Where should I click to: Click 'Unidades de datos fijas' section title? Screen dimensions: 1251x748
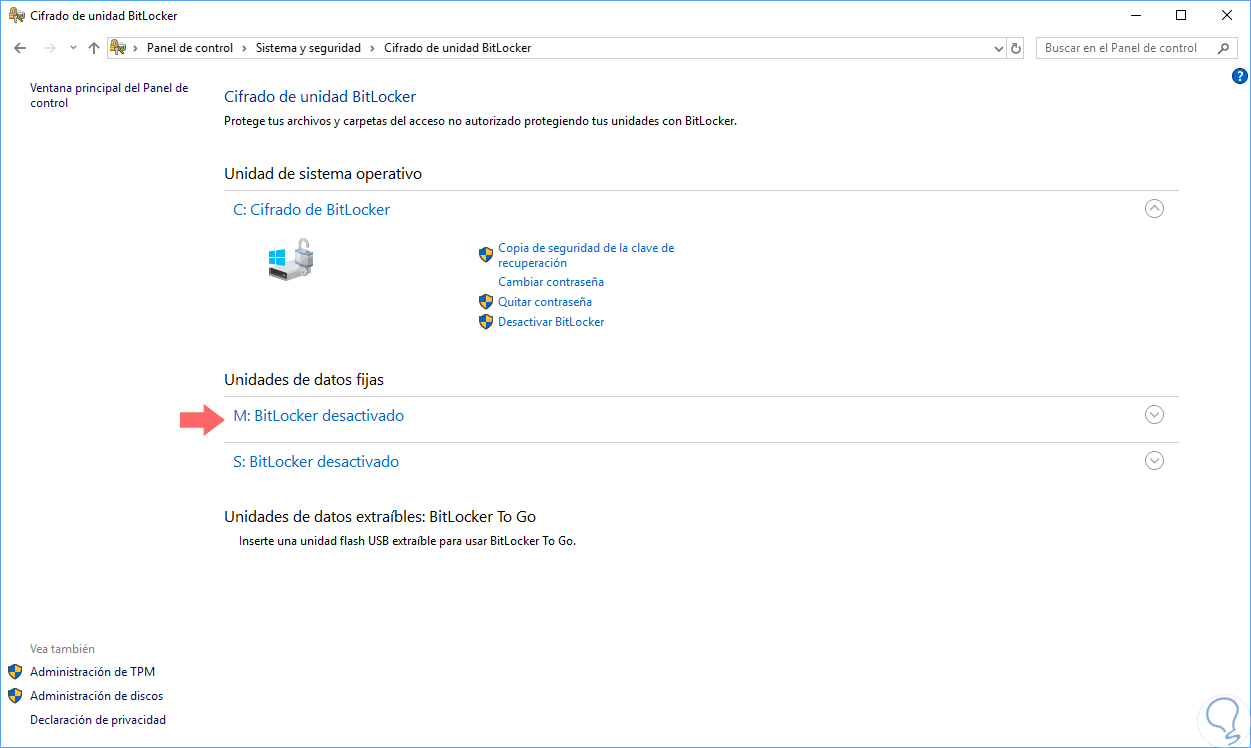(304, 380)
